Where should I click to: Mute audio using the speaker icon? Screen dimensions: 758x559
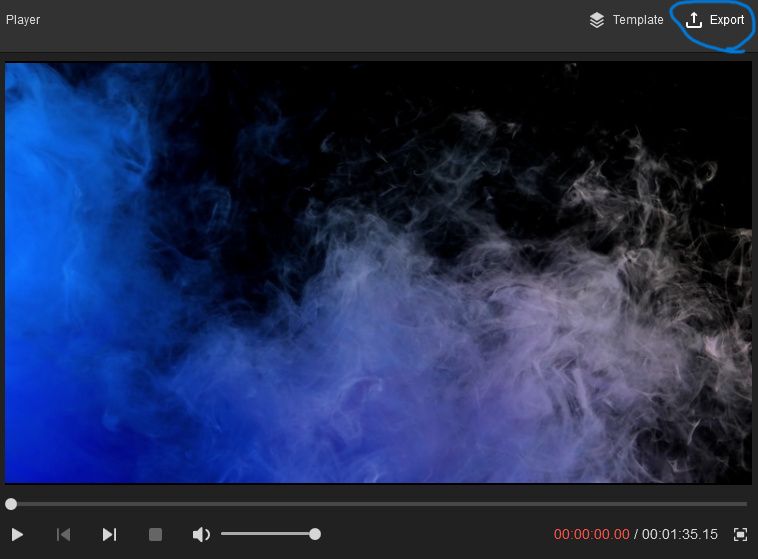click(201, 535)
